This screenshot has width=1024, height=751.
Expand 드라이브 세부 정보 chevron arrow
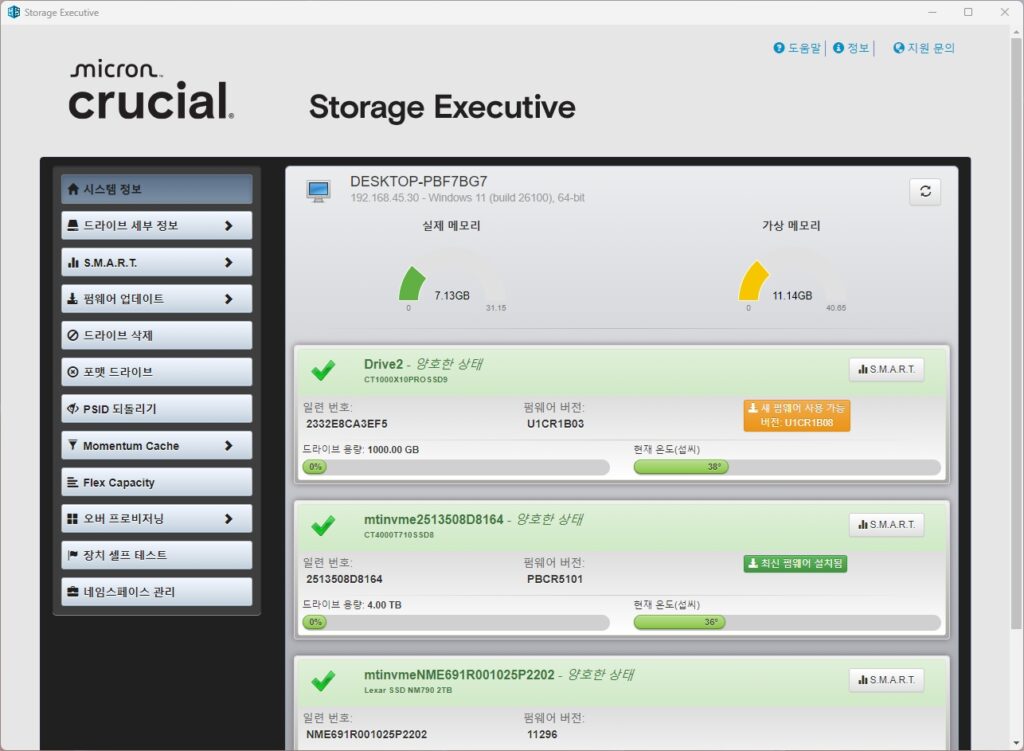pyautogui.click(x=229, y=226)
